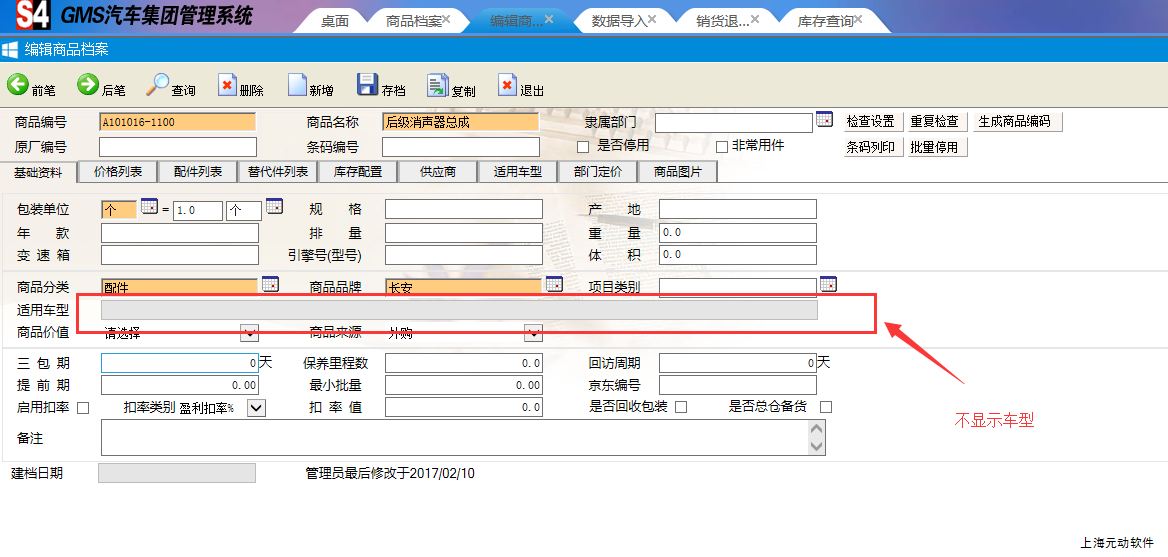Open the 隶属部门 picker icon

click(x=824, y=120)
